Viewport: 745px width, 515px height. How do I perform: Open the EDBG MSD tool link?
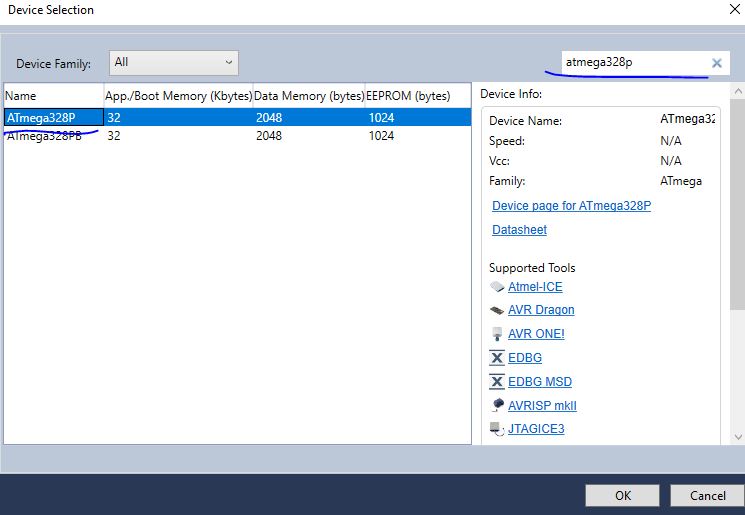[540, 381]
